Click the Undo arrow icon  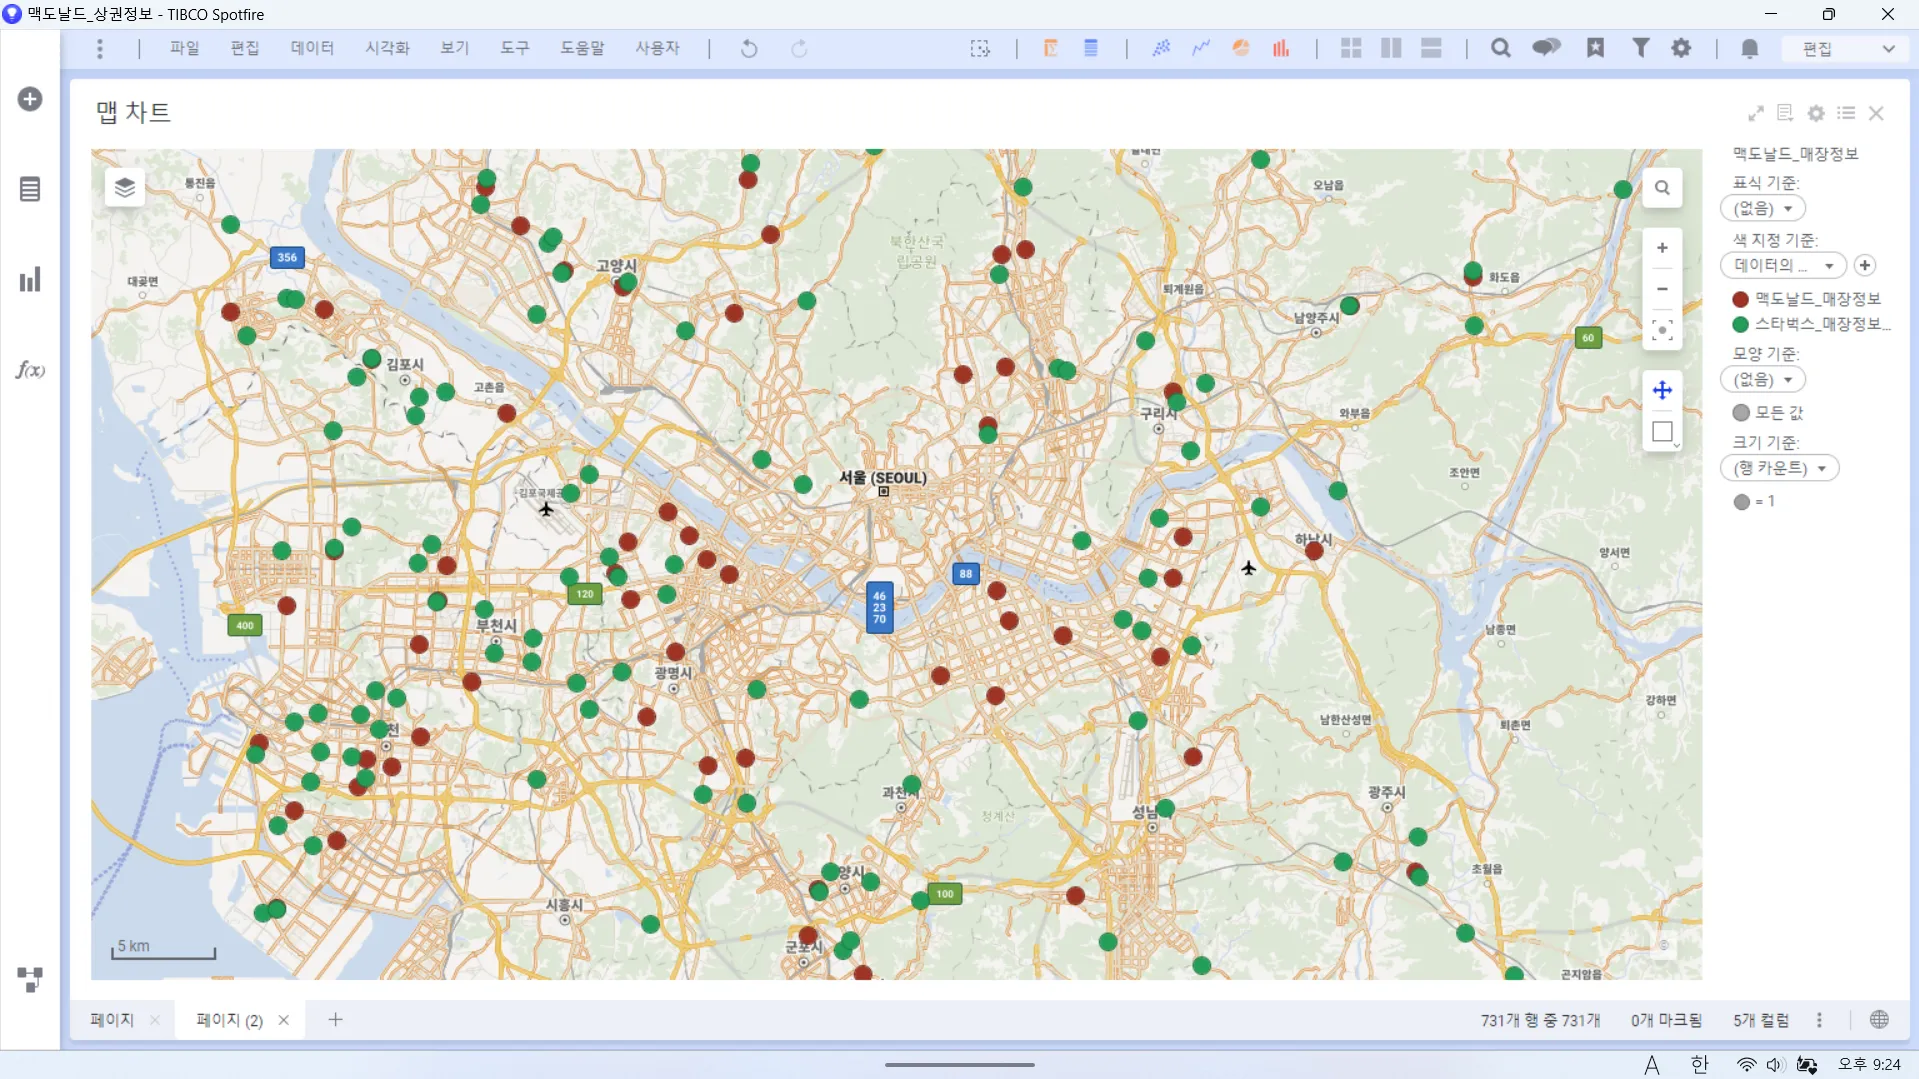click(x=748, y=49)
